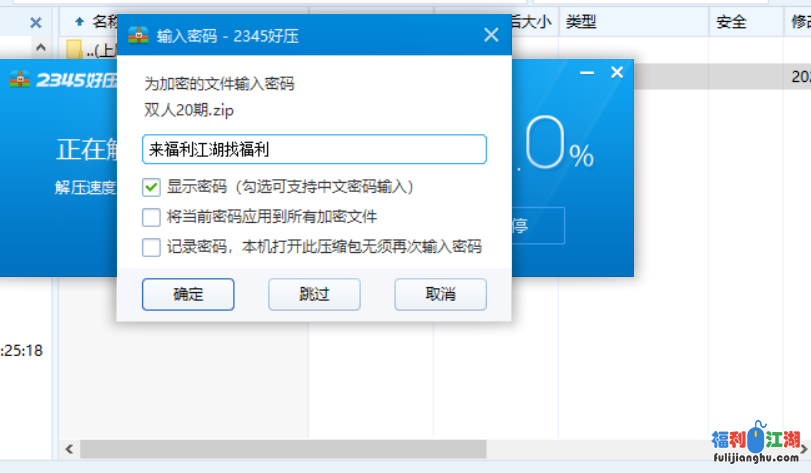This screenshot has width=811, height=473.
Task: Click the X button left of 名称 column
Action: pos(36,21)
